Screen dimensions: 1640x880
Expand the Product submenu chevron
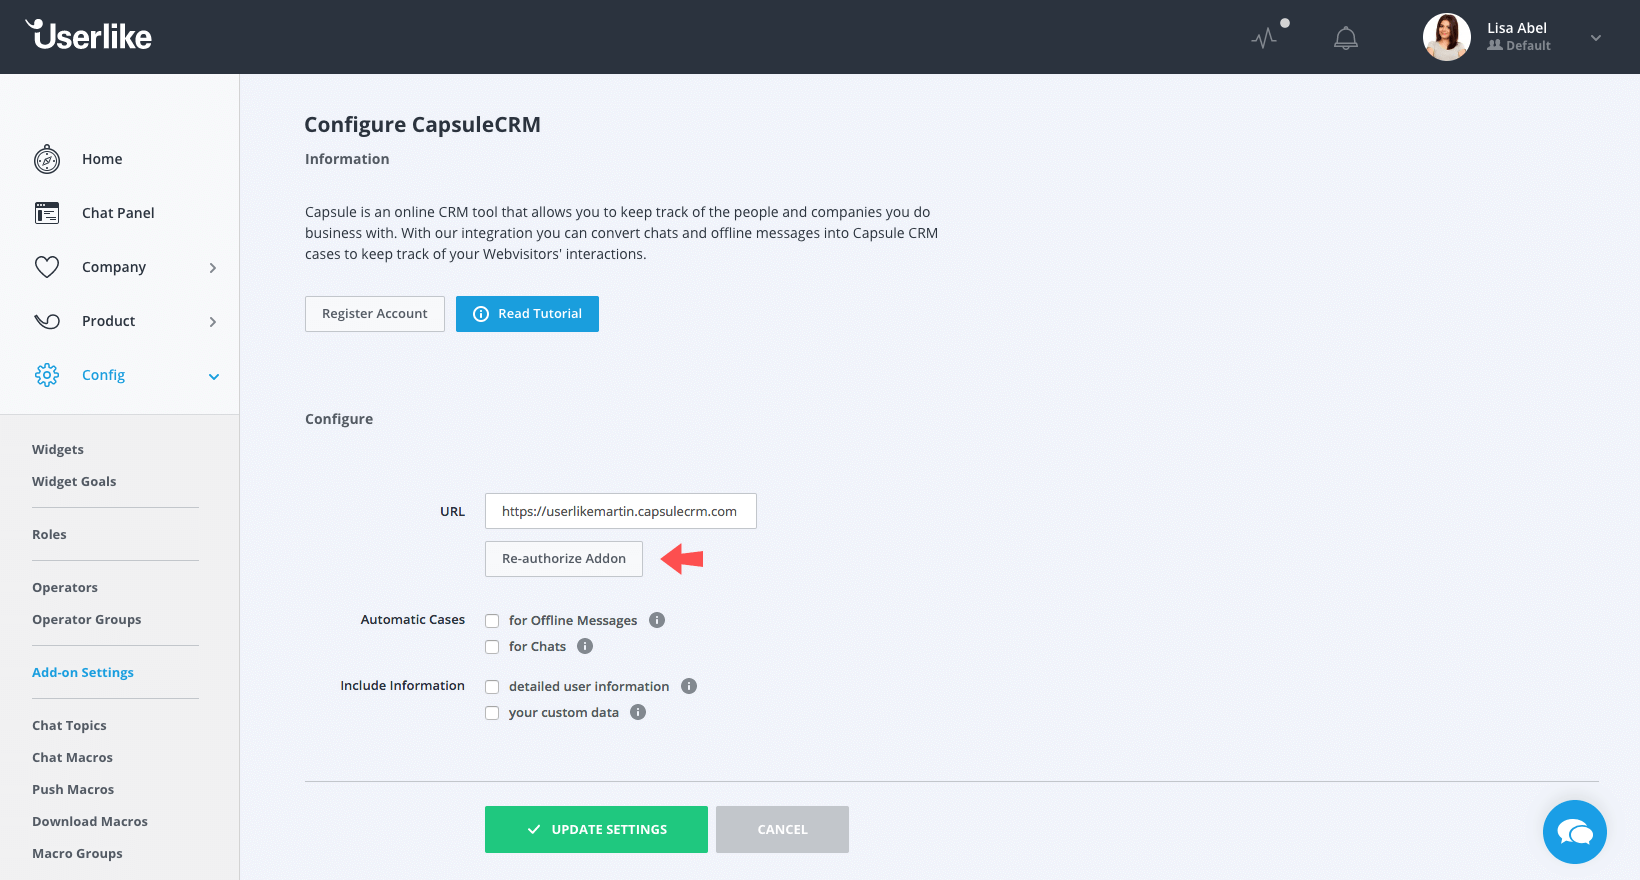point(213,322)
